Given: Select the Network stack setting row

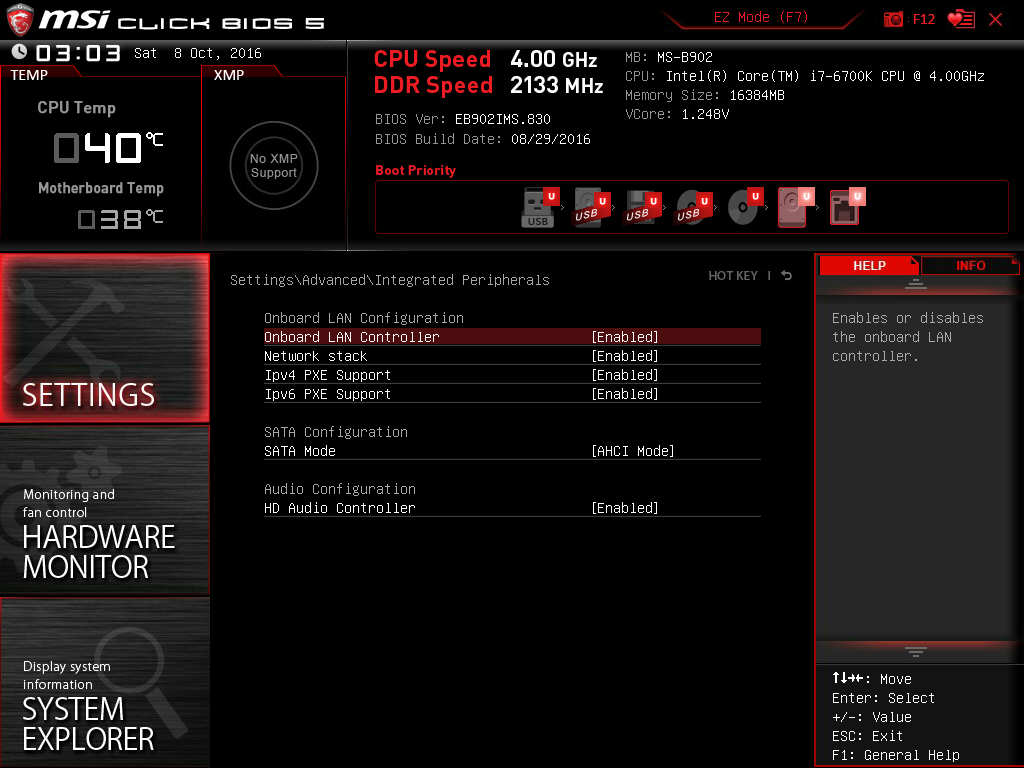Looking at the screenshot, I should [x=512, y=356].
